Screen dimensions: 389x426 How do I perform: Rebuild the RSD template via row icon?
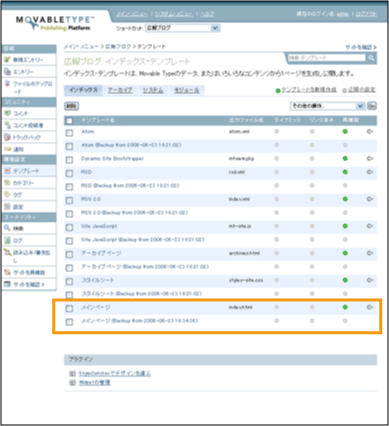coord(370,172)
